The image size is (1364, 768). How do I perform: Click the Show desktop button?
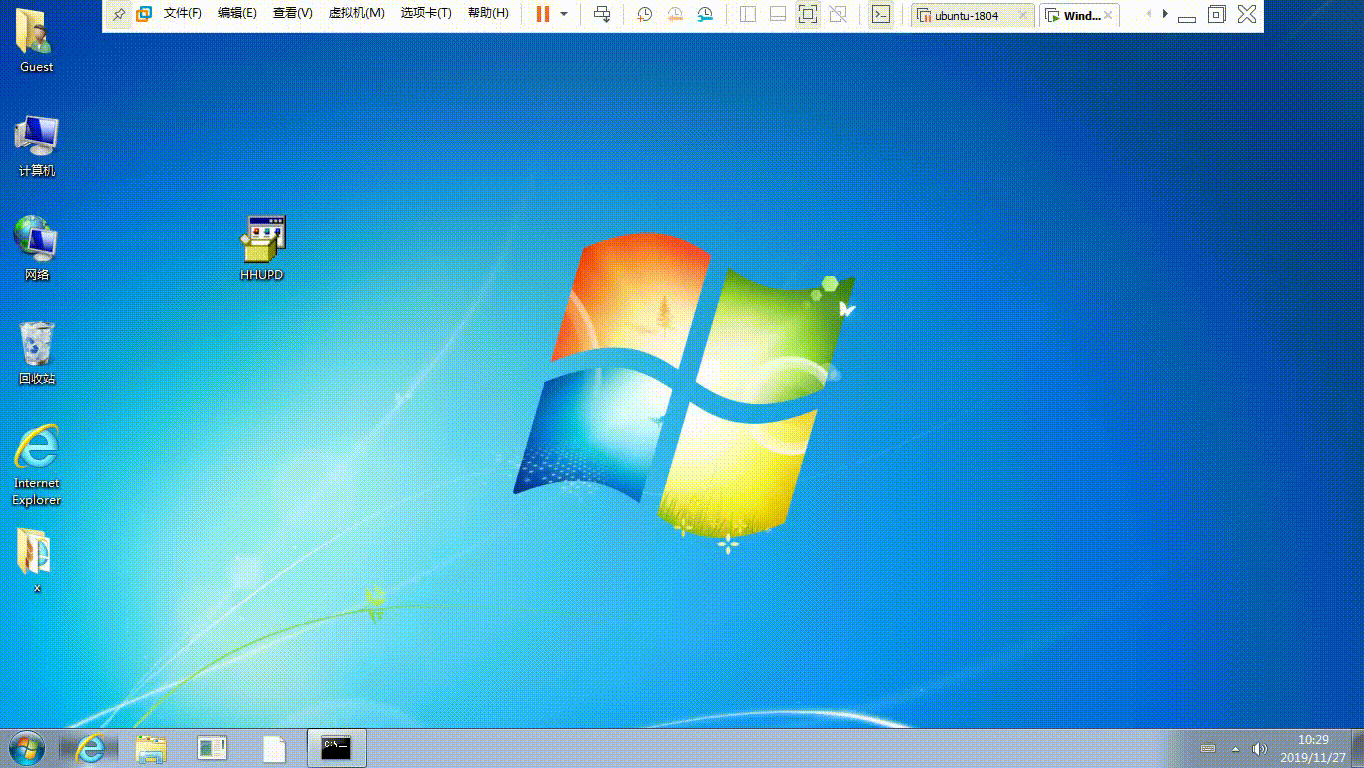pyautogui.click(x=1358, y=748)
